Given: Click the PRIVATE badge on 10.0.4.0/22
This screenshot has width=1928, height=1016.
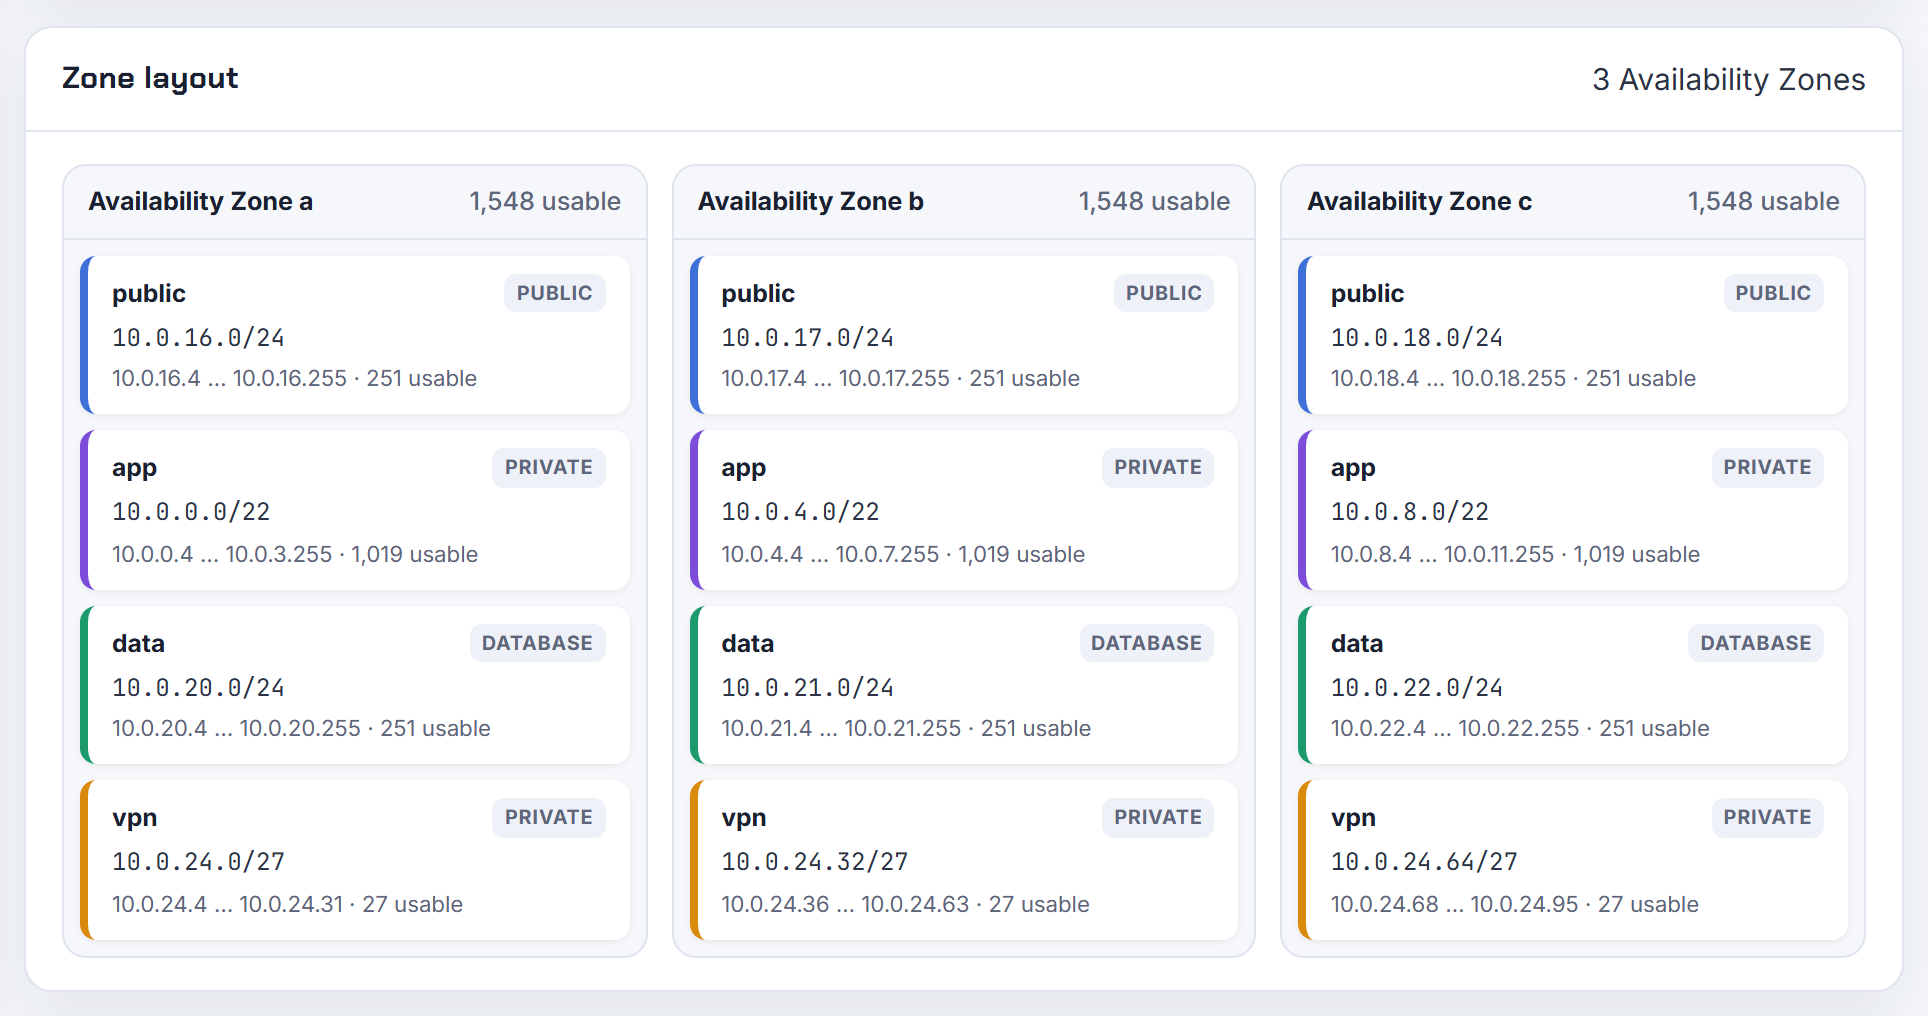Looking at the screenshot, I should point(1158,467).
